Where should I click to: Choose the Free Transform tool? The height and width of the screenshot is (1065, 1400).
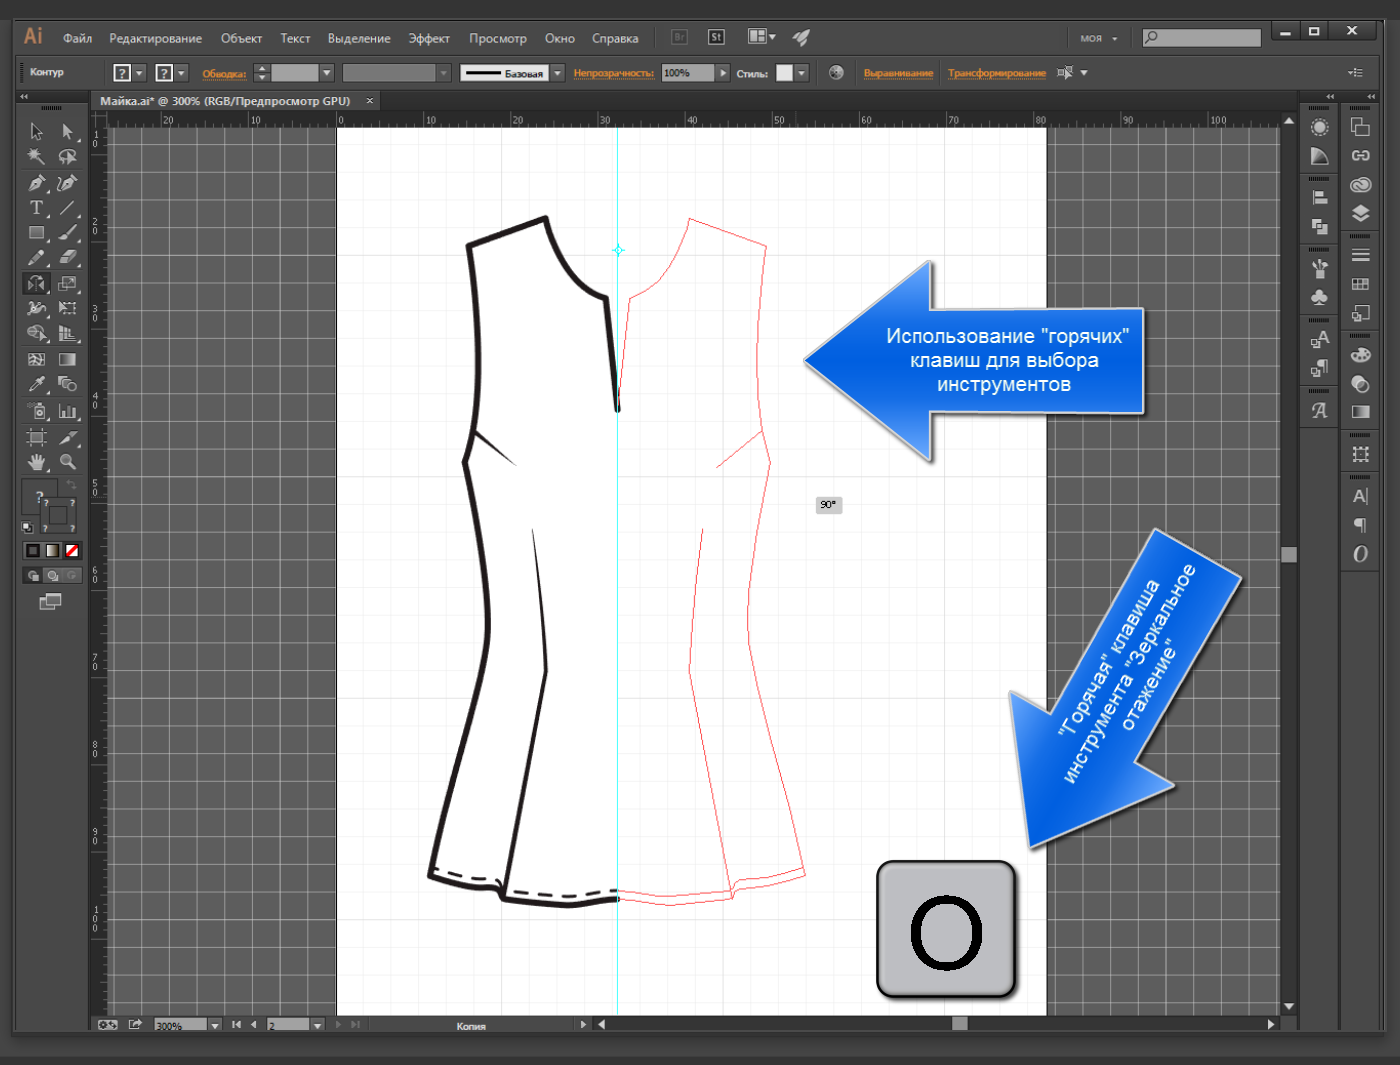67,308
